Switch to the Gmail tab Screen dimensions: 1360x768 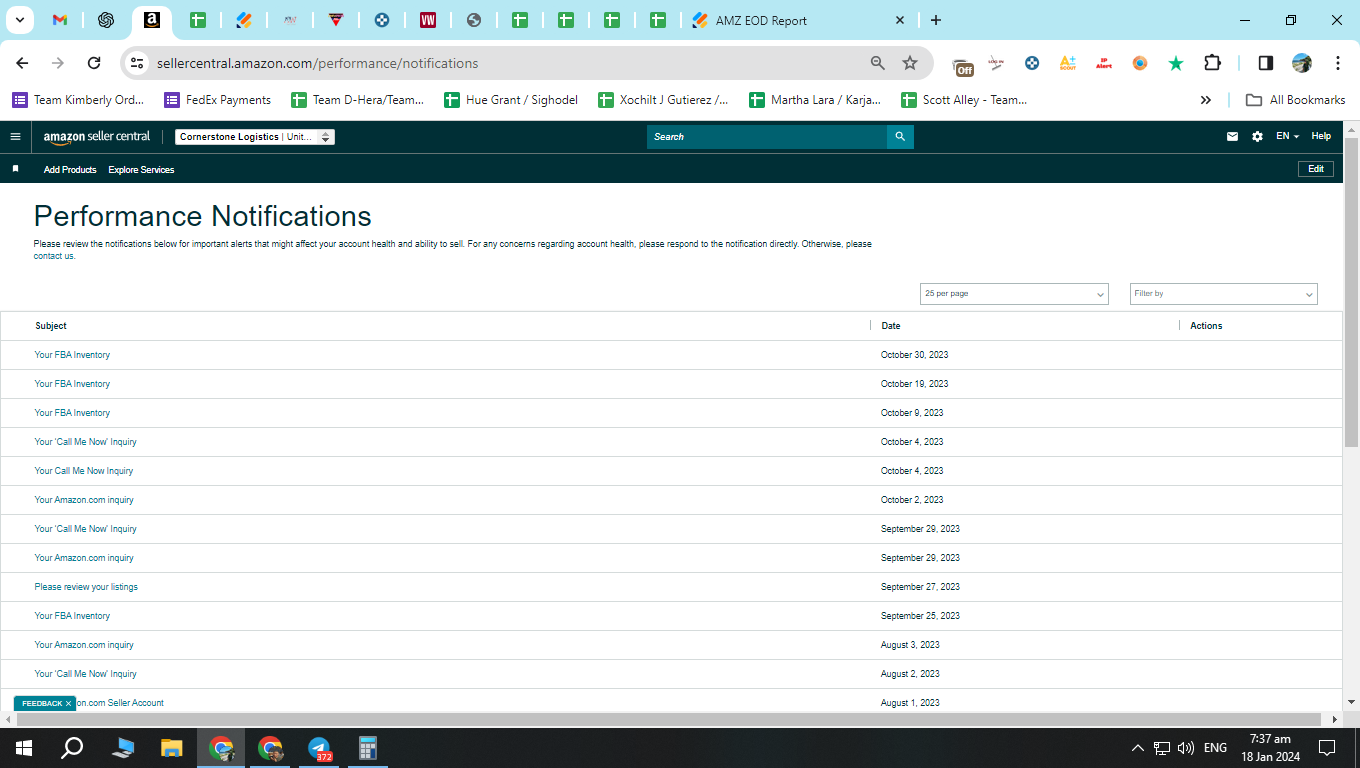click(60, 20)
